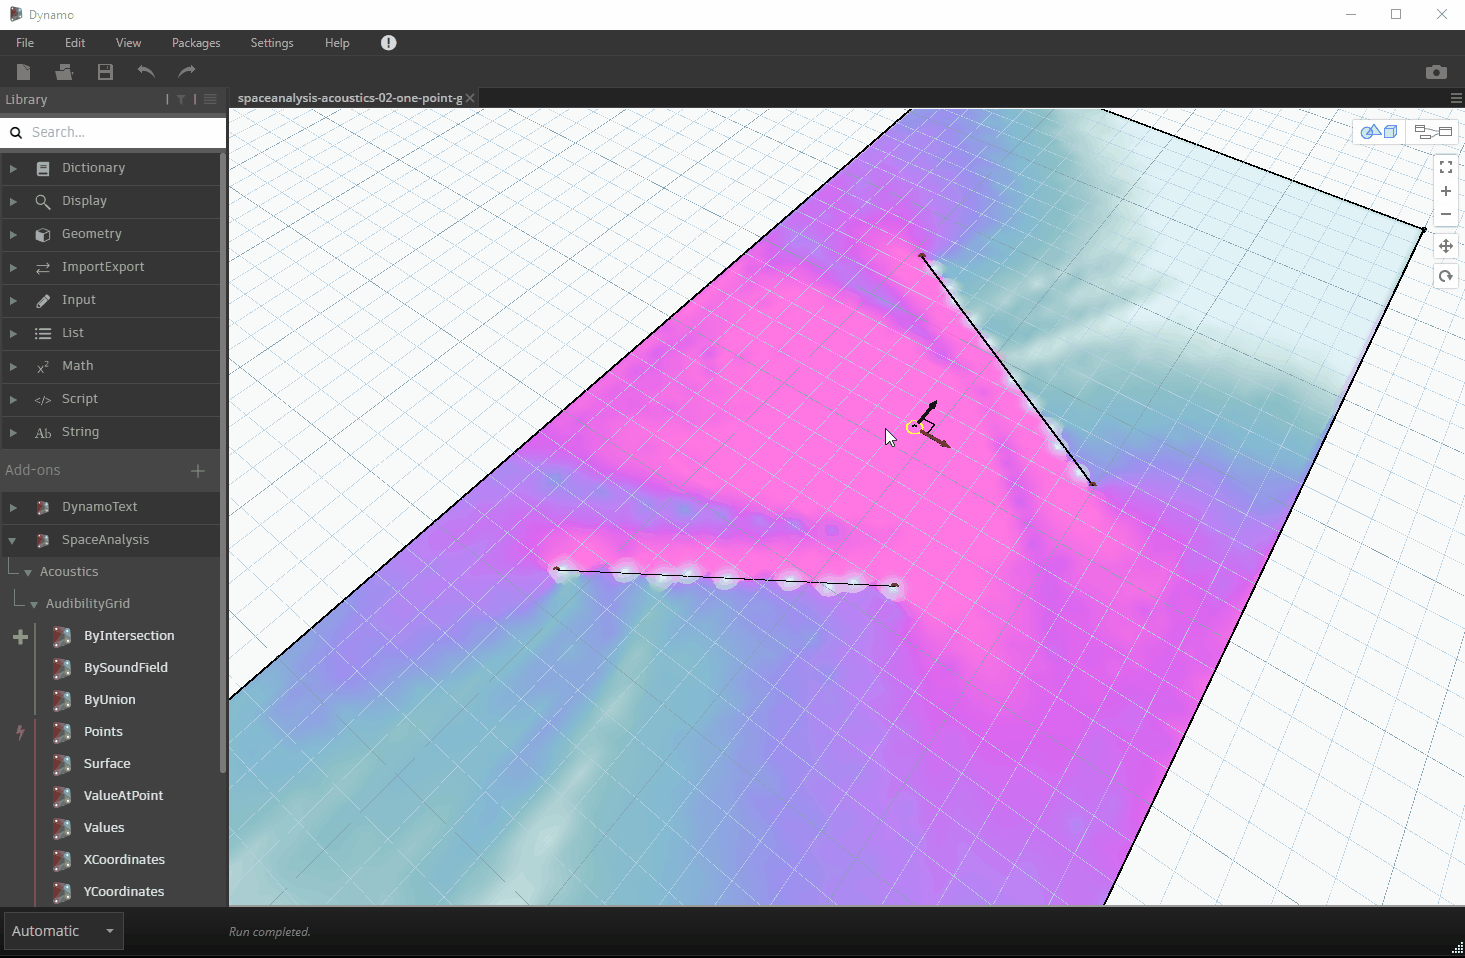
Task: Switch to 3D background preview mode
Action: [1379, 132]
